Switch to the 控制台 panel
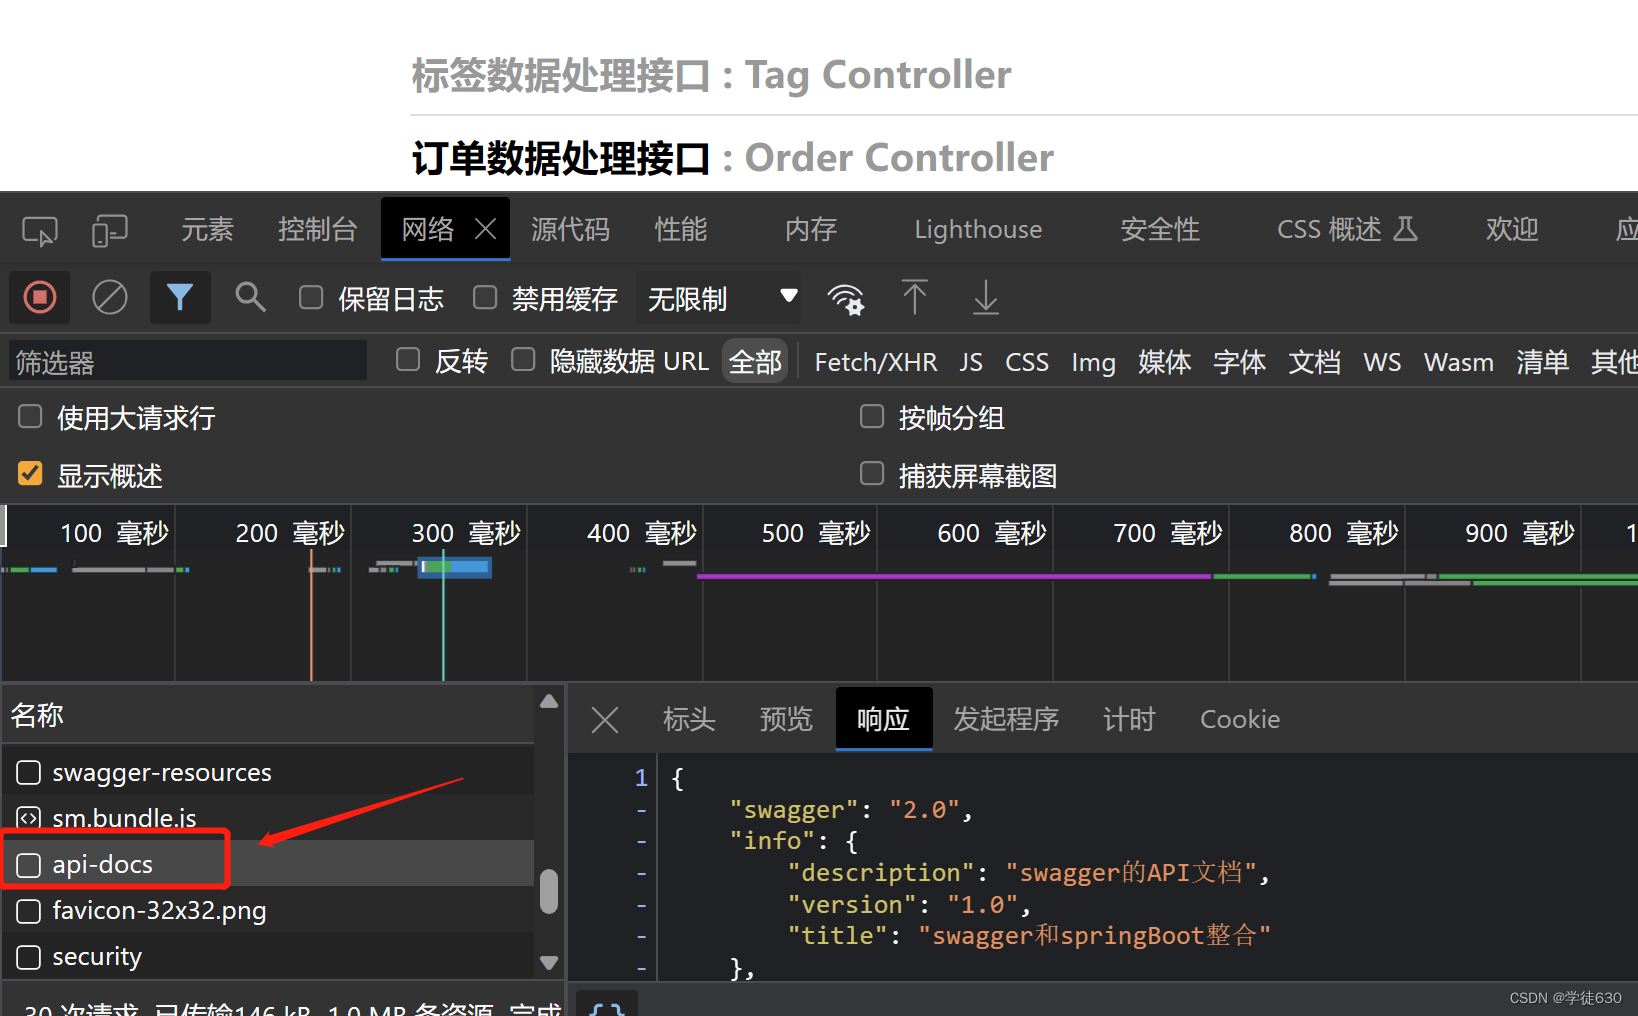 318,229
